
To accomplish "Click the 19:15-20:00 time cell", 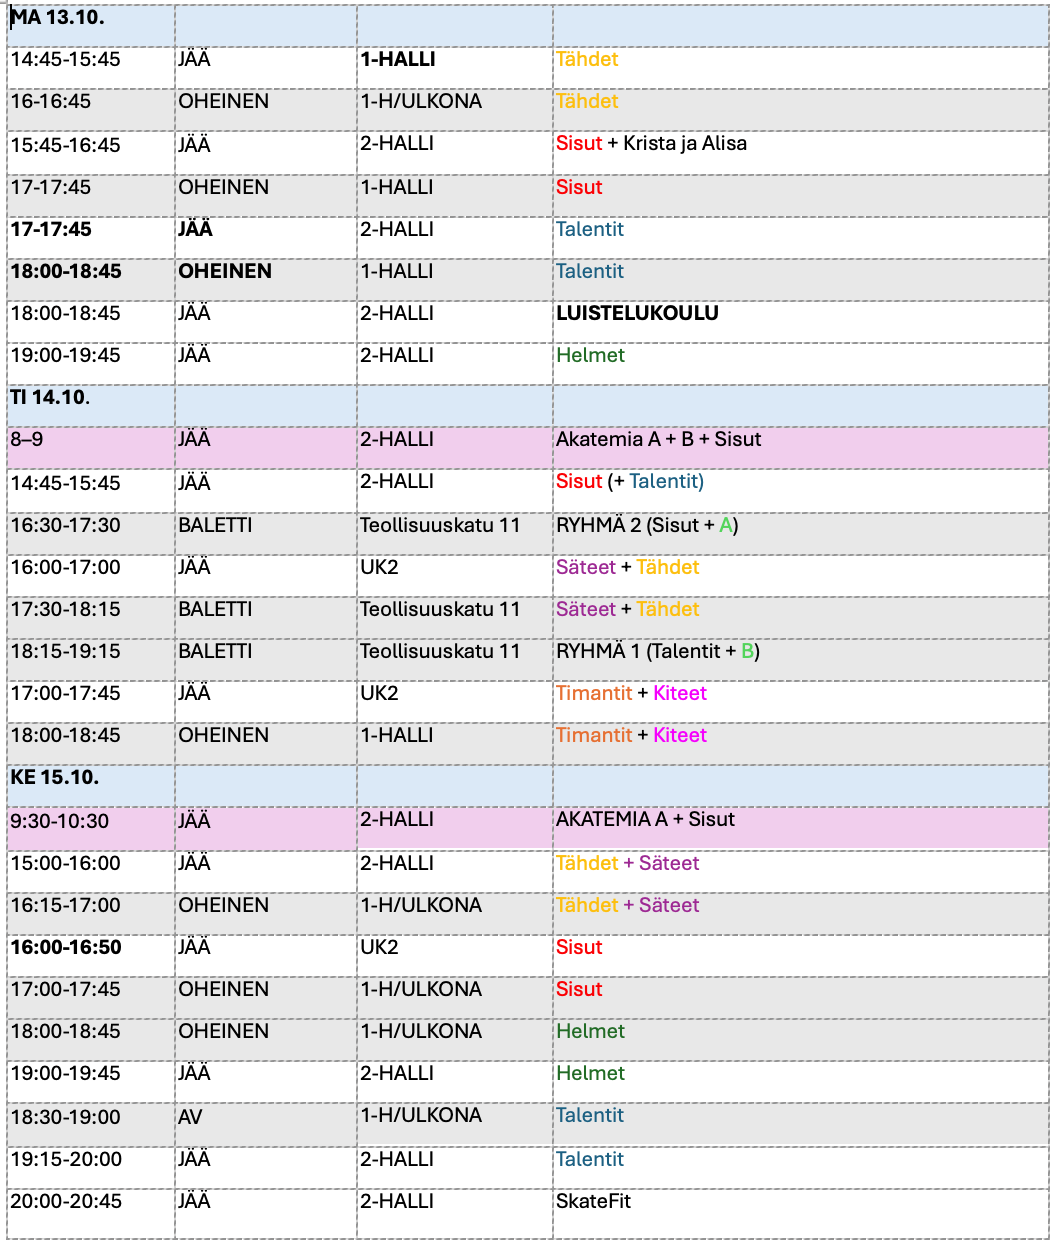I will pos(66,1160).
